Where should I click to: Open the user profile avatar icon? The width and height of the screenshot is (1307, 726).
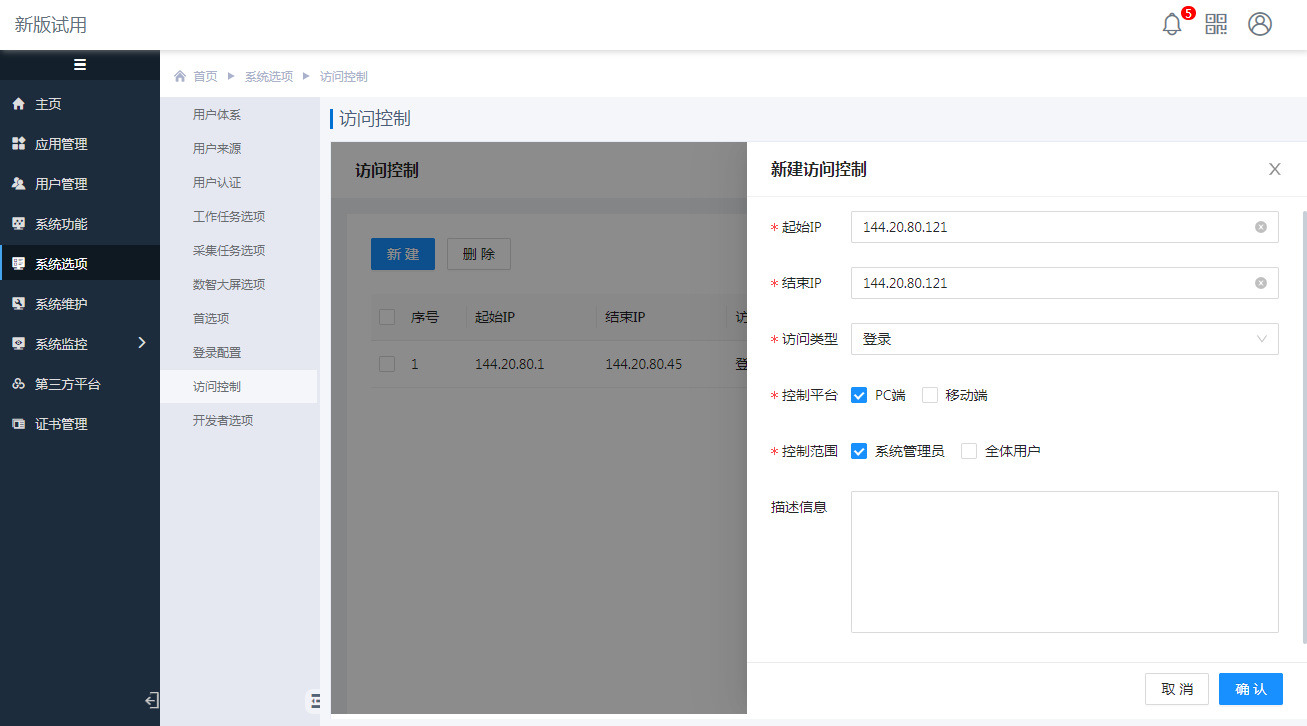tap(1260, 25)
